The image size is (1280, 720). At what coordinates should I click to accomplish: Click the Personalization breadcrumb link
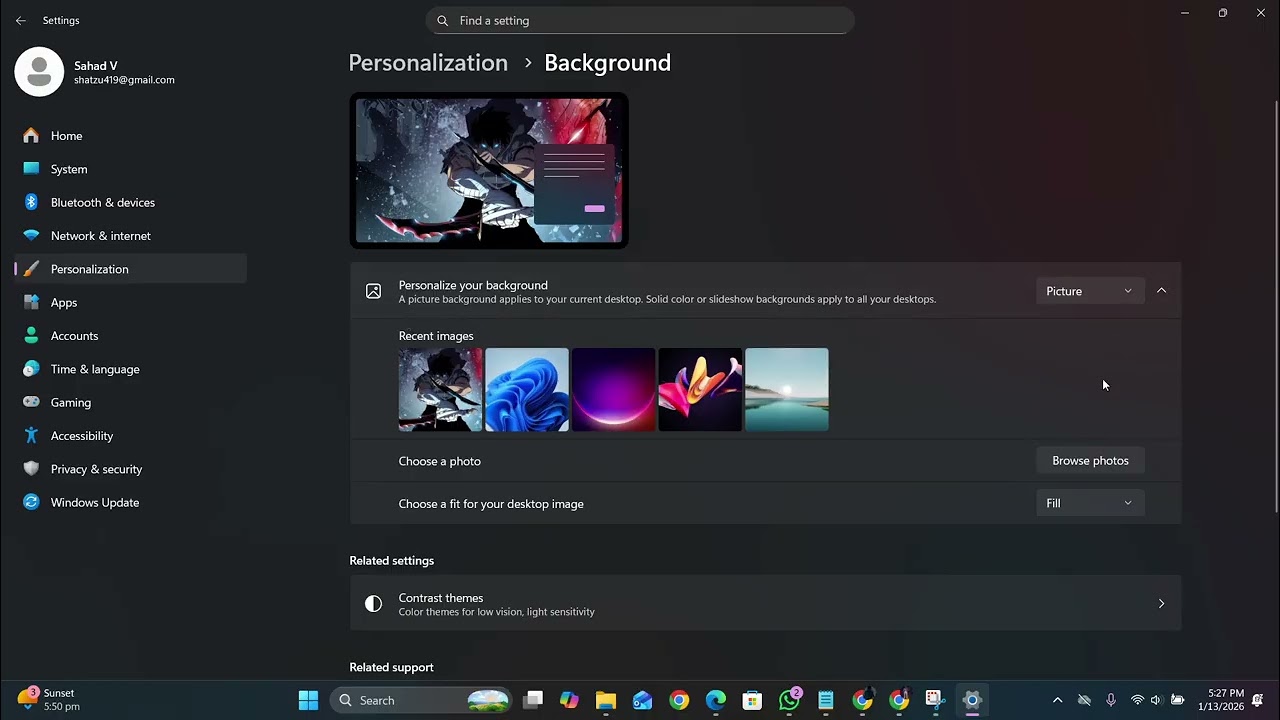coord(428,62)
